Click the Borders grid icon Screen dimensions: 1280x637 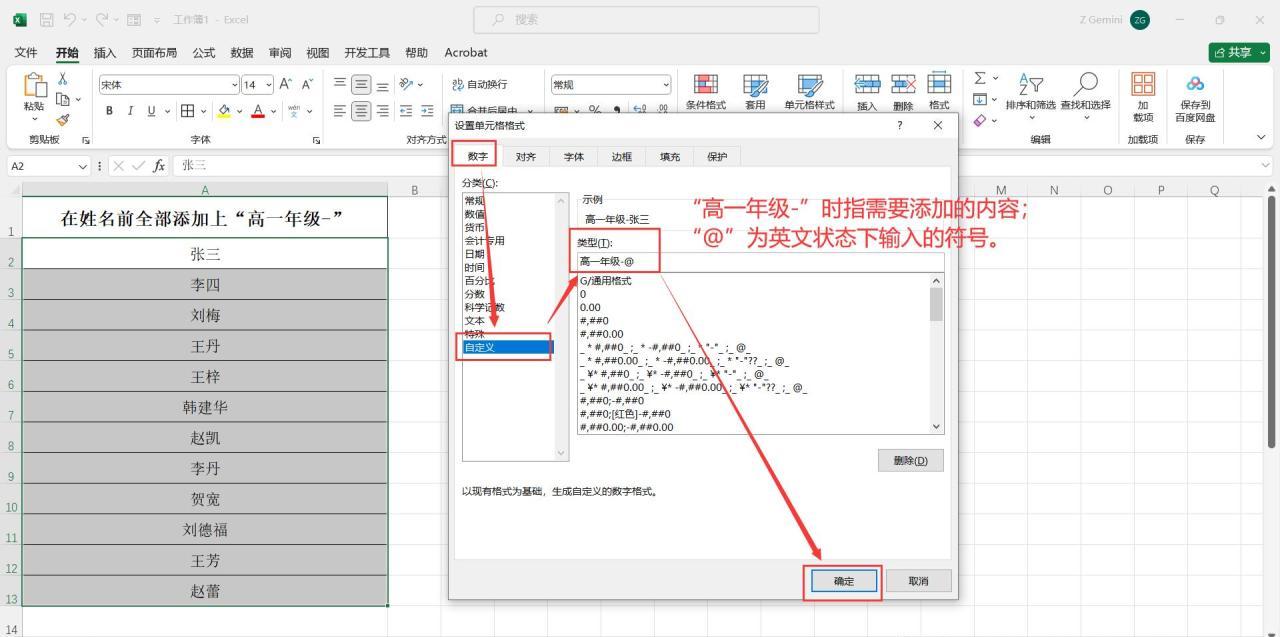[186, 111]
